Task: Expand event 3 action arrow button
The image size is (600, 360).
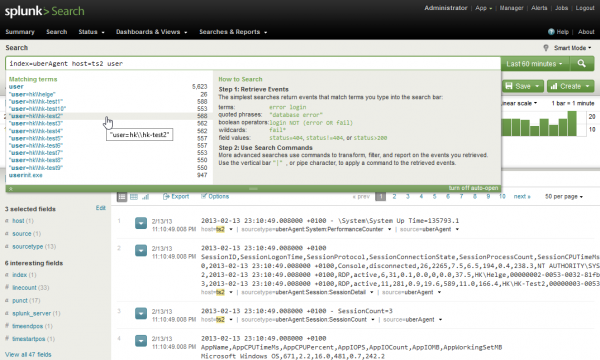Action: [x=141, y=313]
